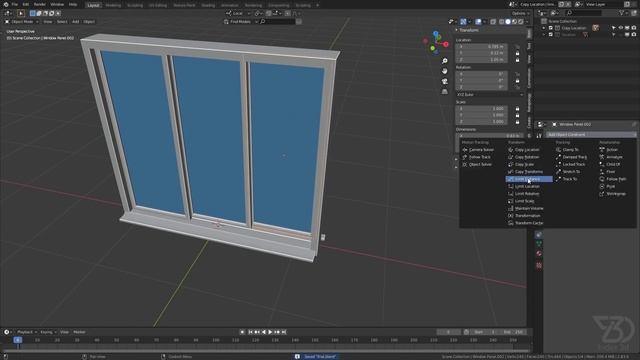Viewport: 640px width, 360px height.
Task: Open the Options dropdown in viewport header
Action: point(520,13)
